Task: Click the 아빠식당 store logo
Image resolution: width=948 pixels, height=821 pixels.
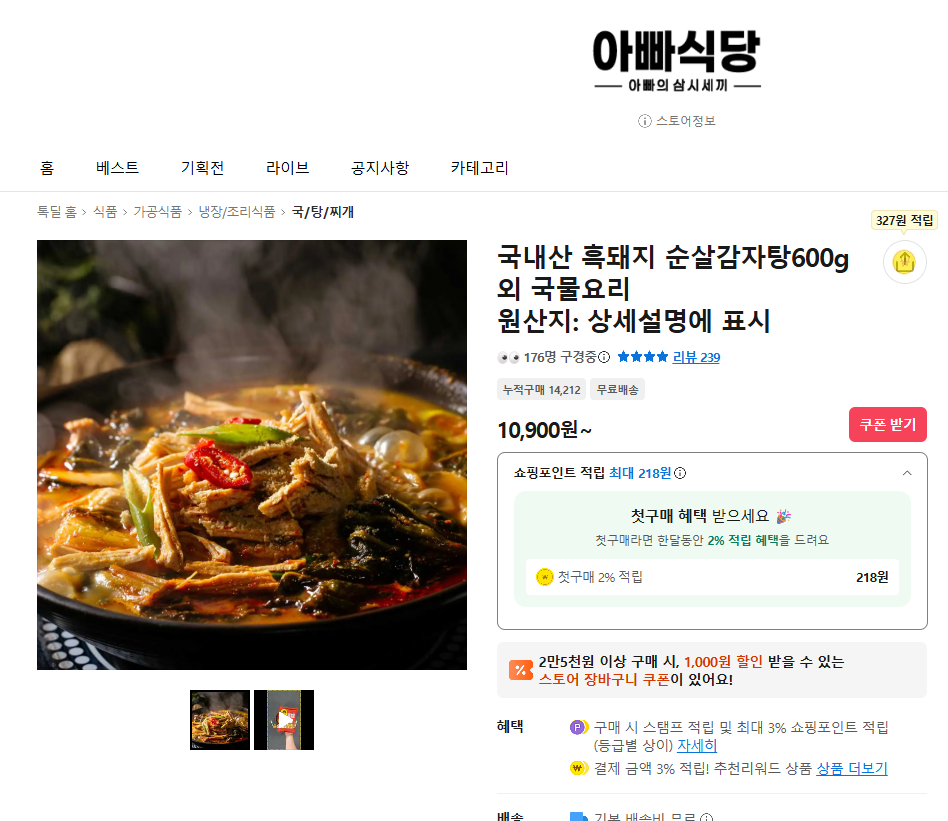Action: pos(677,60)
